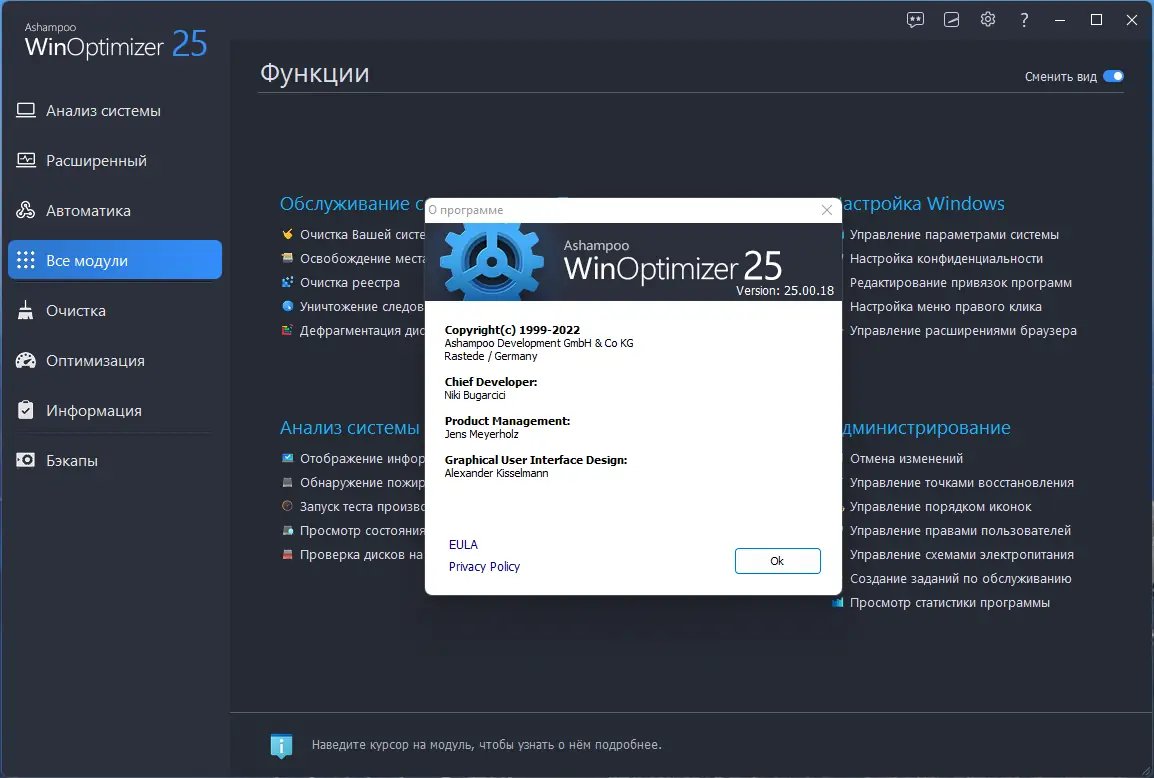Click the Jens Meyerholz name text
Screen dimensions: 1154x778
(x=481, y=434)
